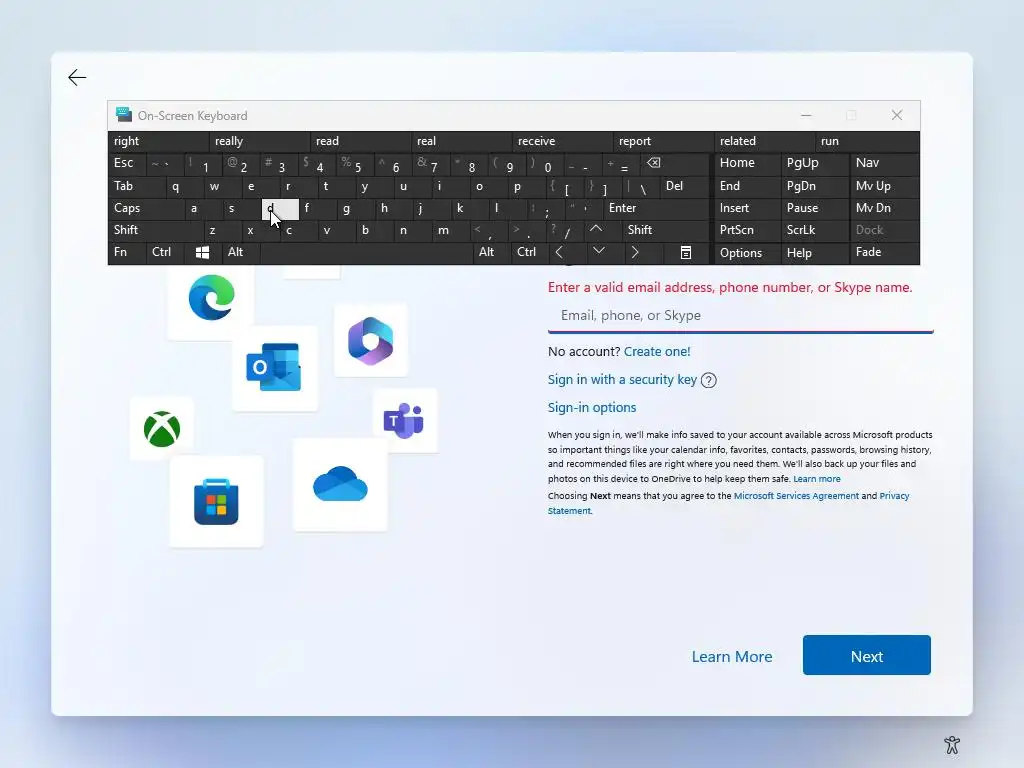The image size is (1024, 768).
Task: Click the Windows logo key on the keyboard
Action: (x=202, y=252)
